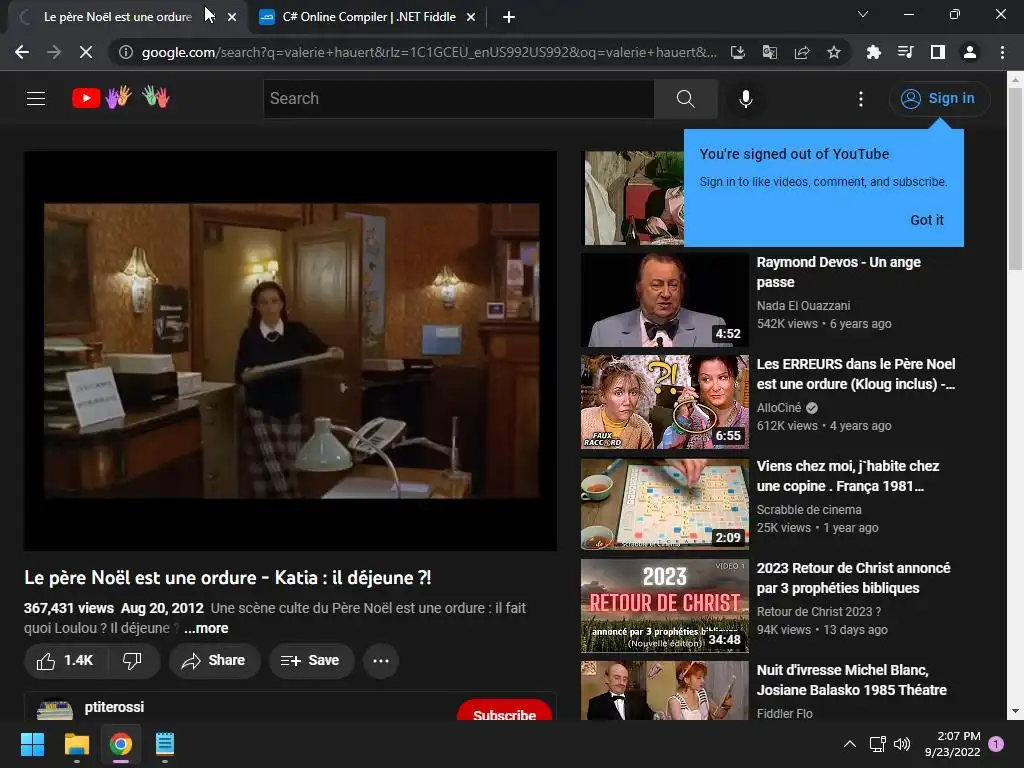Screen dimensions: 1024x768
Task: Open volume control in system tray
Action: tap(902, 744)
